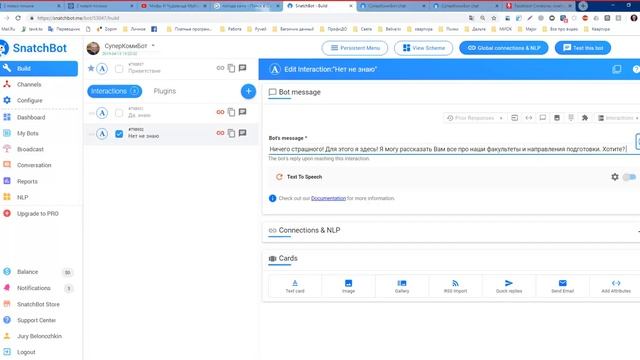Add a Quick replies card
This screenshot has height=360, width=640.
click(509, 286)
